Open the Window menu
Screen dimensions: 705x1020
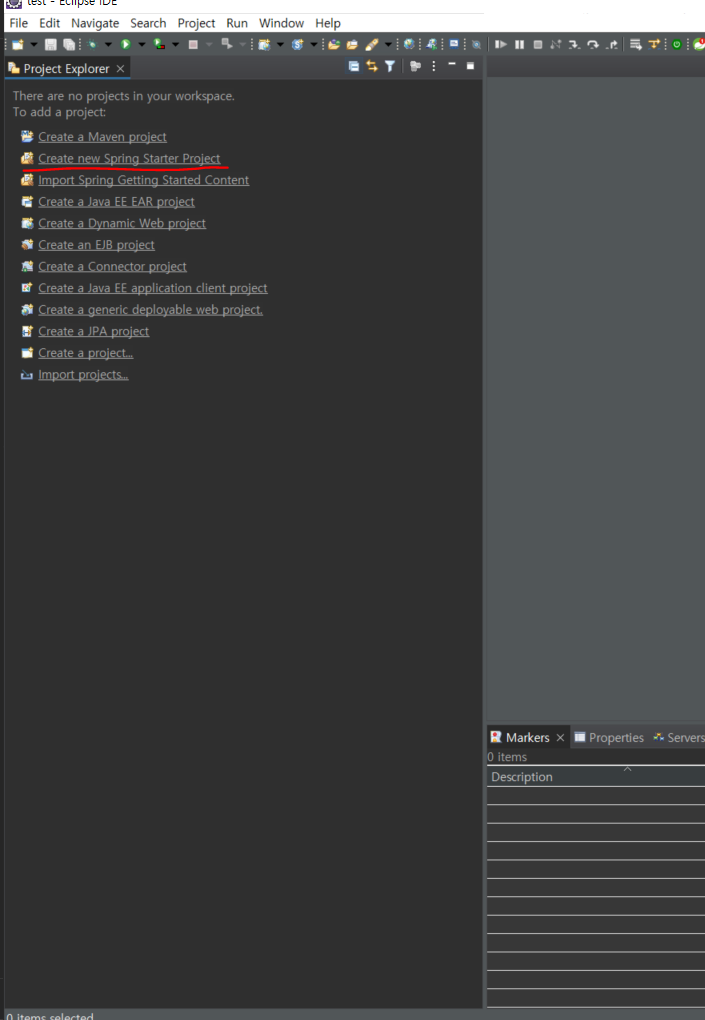pyautogui.click(x=282, y=23)
